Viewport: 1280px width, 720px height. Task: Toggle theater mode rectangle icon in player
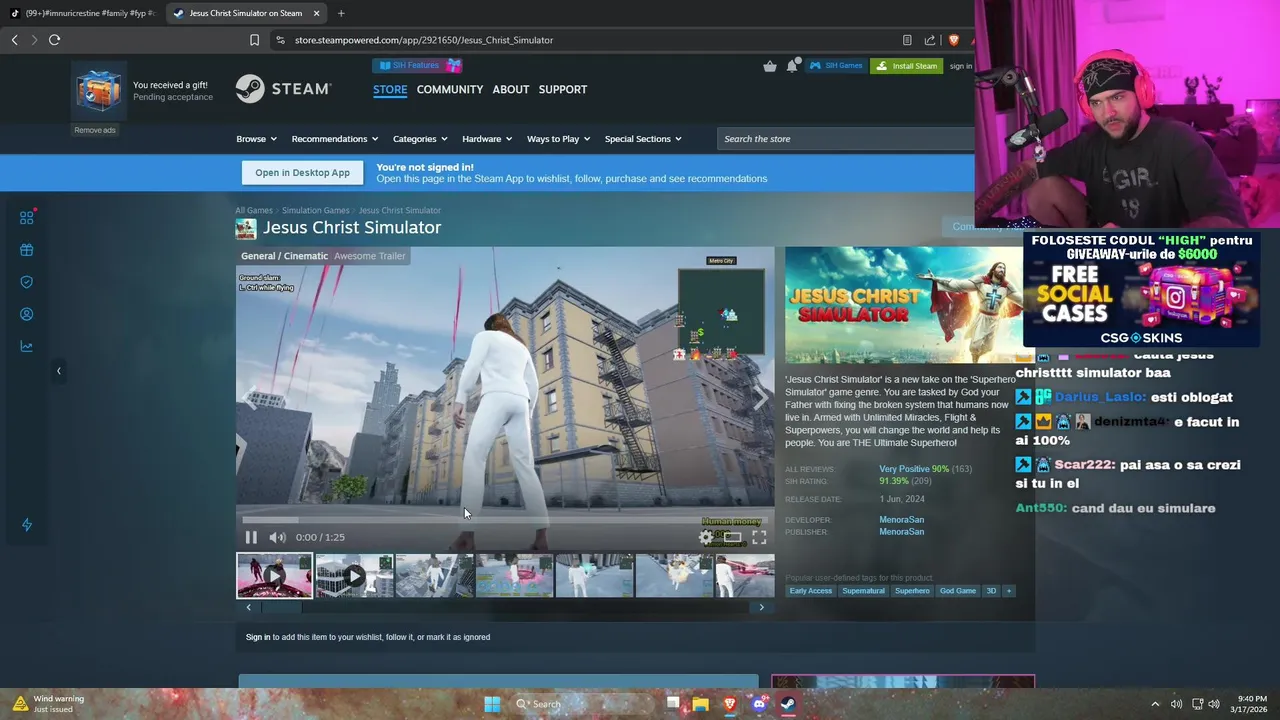click(733, 537)
